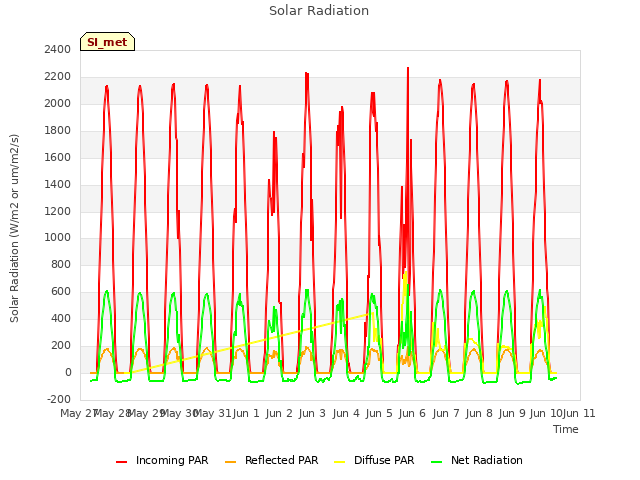Select the Net Radiation legend entry
640x480 pixels.
477,460
